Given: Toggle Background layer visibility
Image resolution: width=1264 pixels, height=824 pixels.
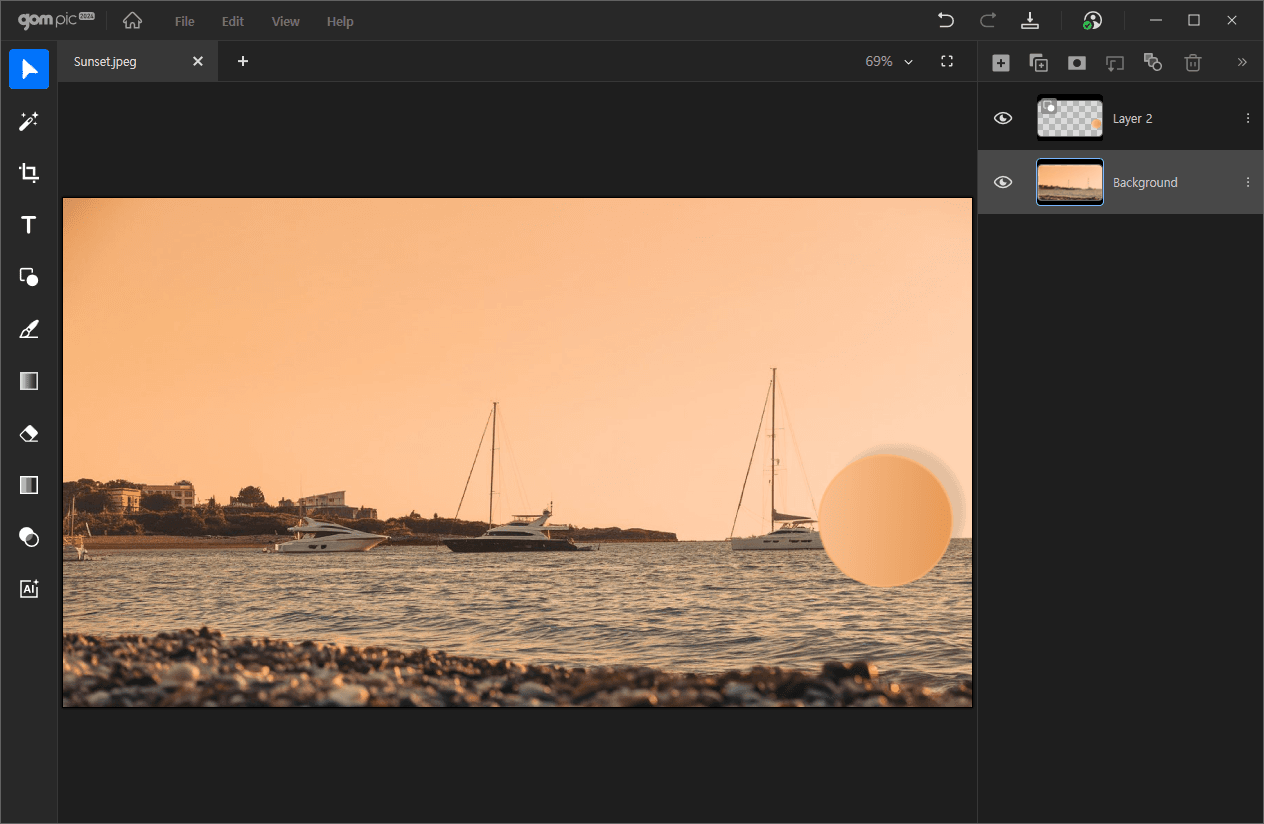Looking at the screenshot, I should point(1003,182).
